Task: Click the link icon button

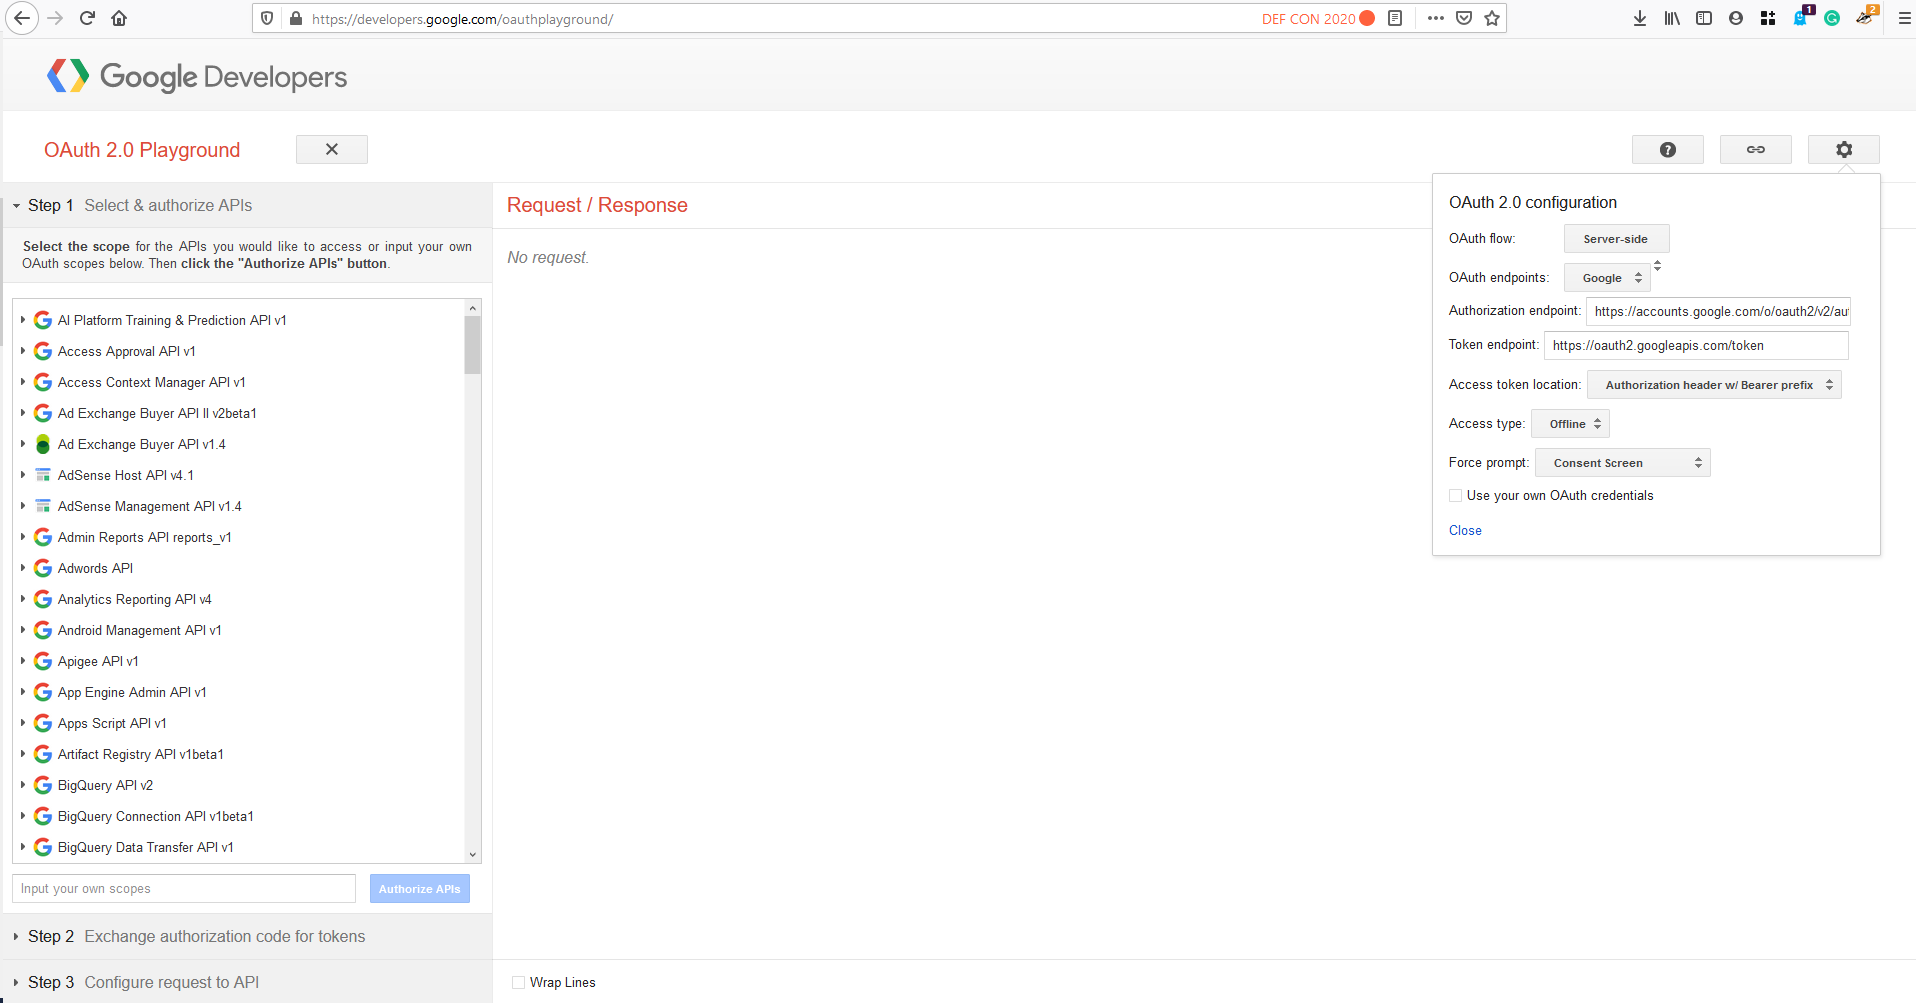Action: point(1756,149)
